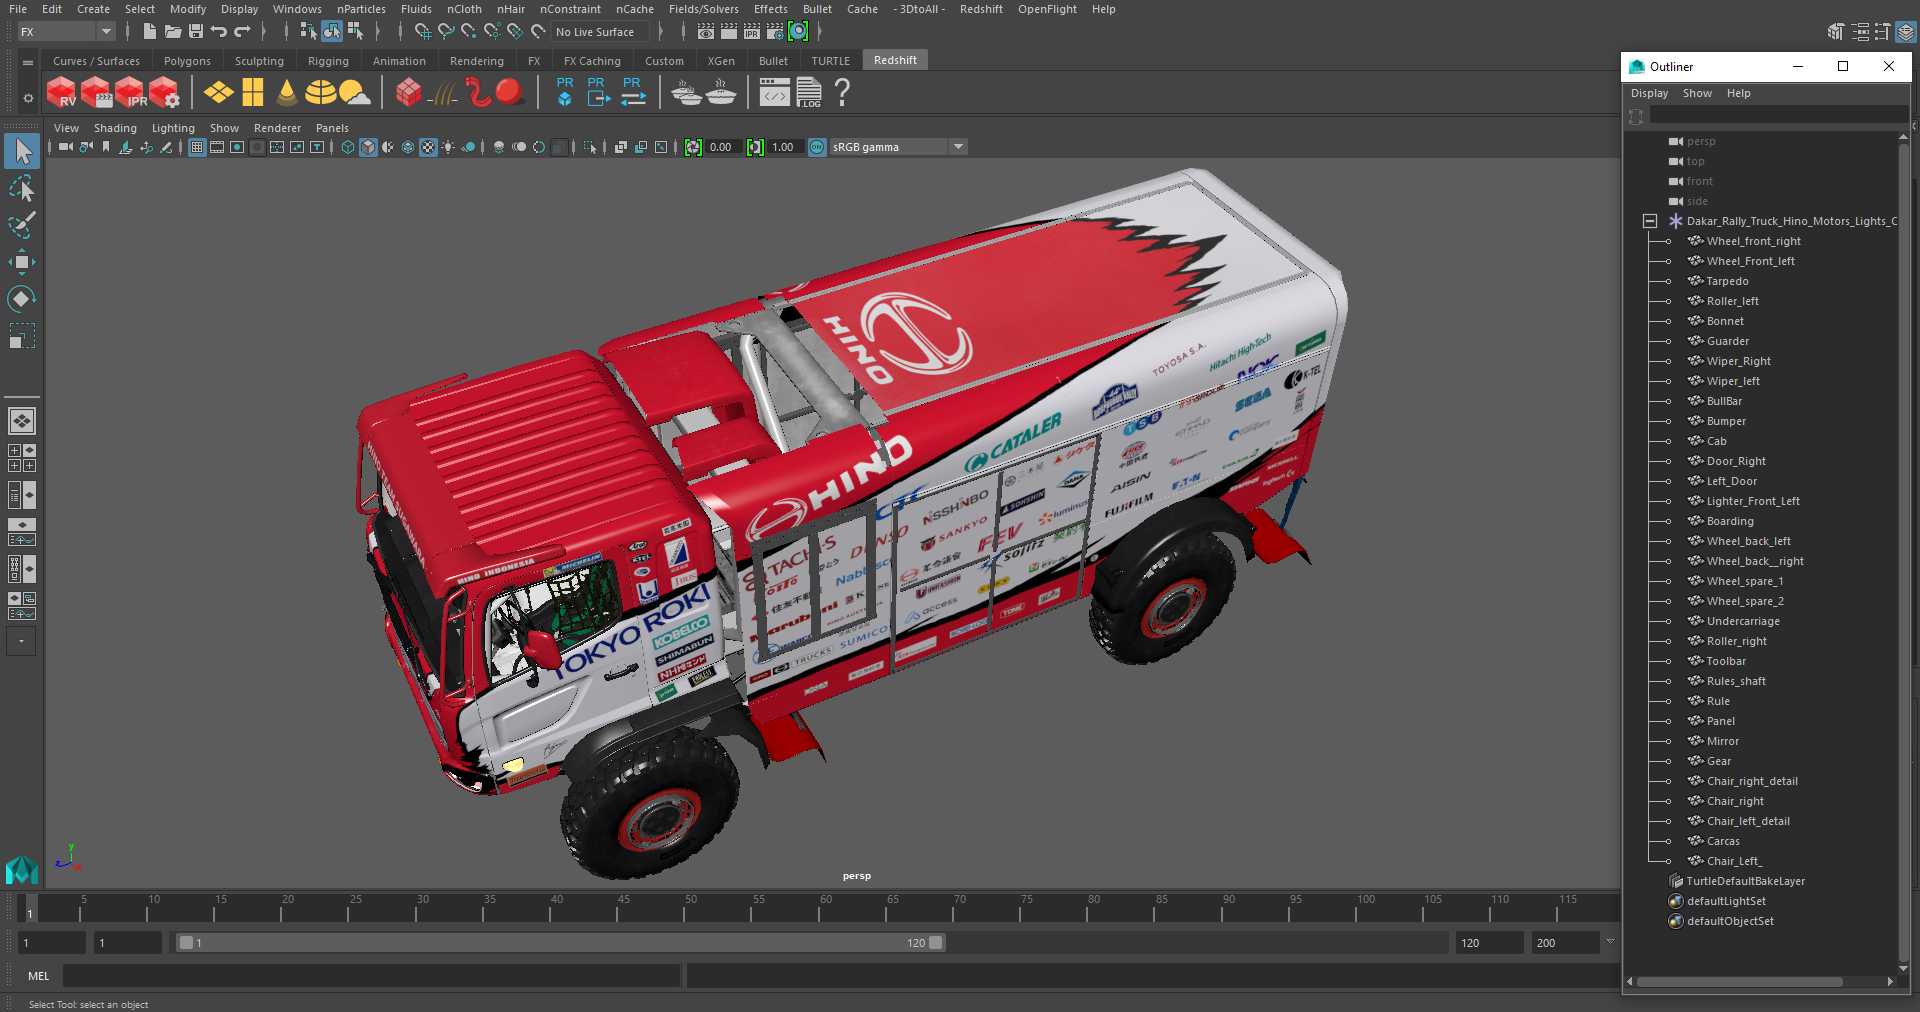
Task: Undo the last action
Action: [219, 32]
